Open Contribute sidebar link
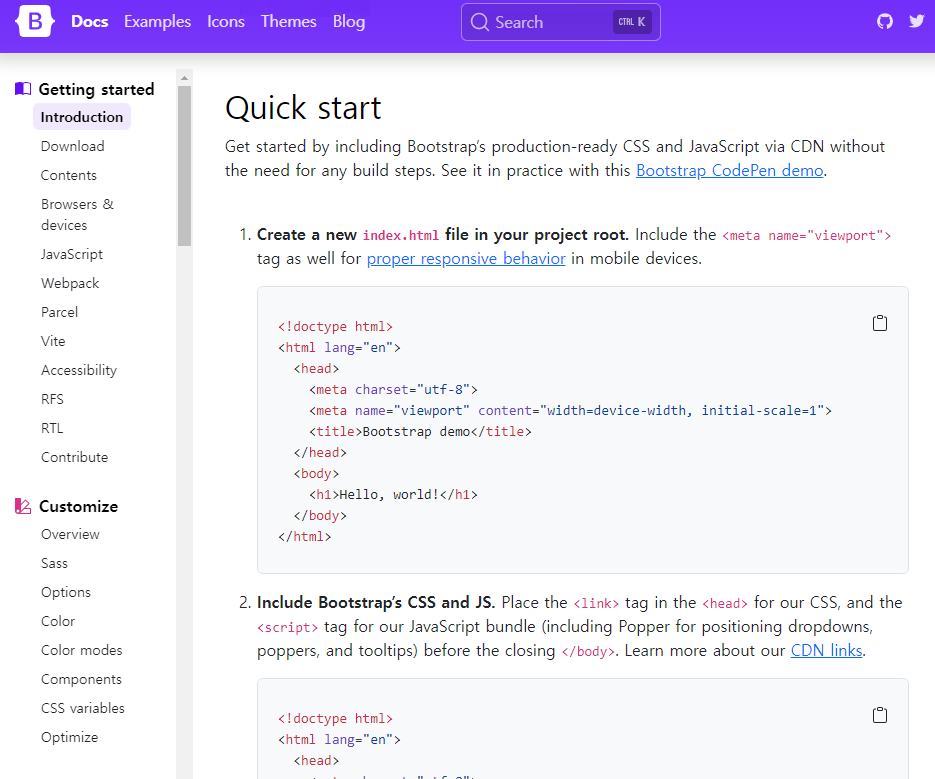 click(75, 457)
